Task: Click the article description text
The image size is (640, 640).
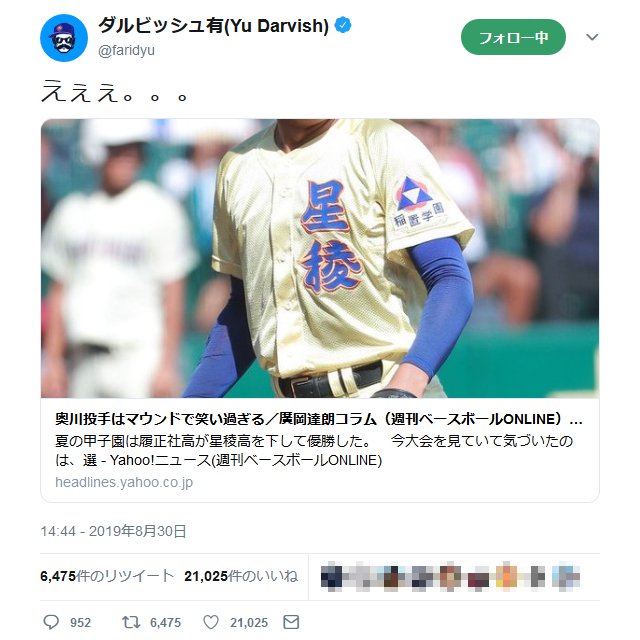Action: (x=314, y=450)
